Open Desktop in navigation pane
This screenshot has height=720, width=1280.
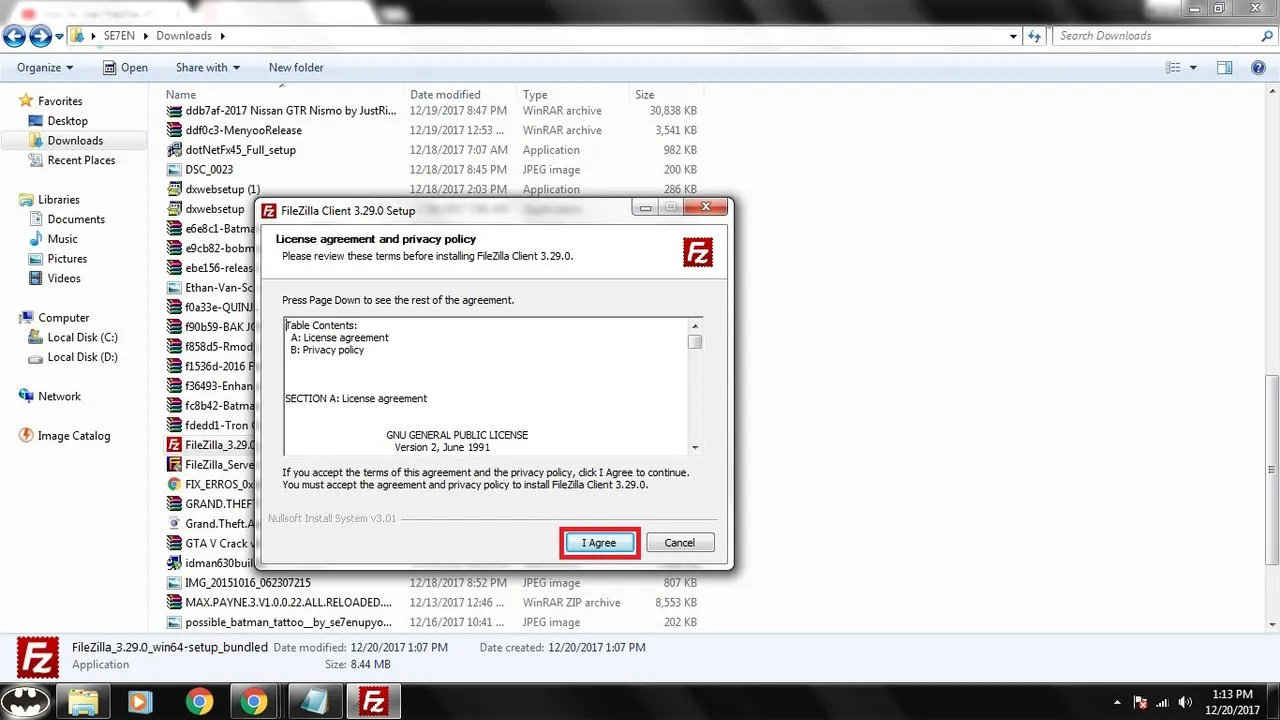pos(68,121)
